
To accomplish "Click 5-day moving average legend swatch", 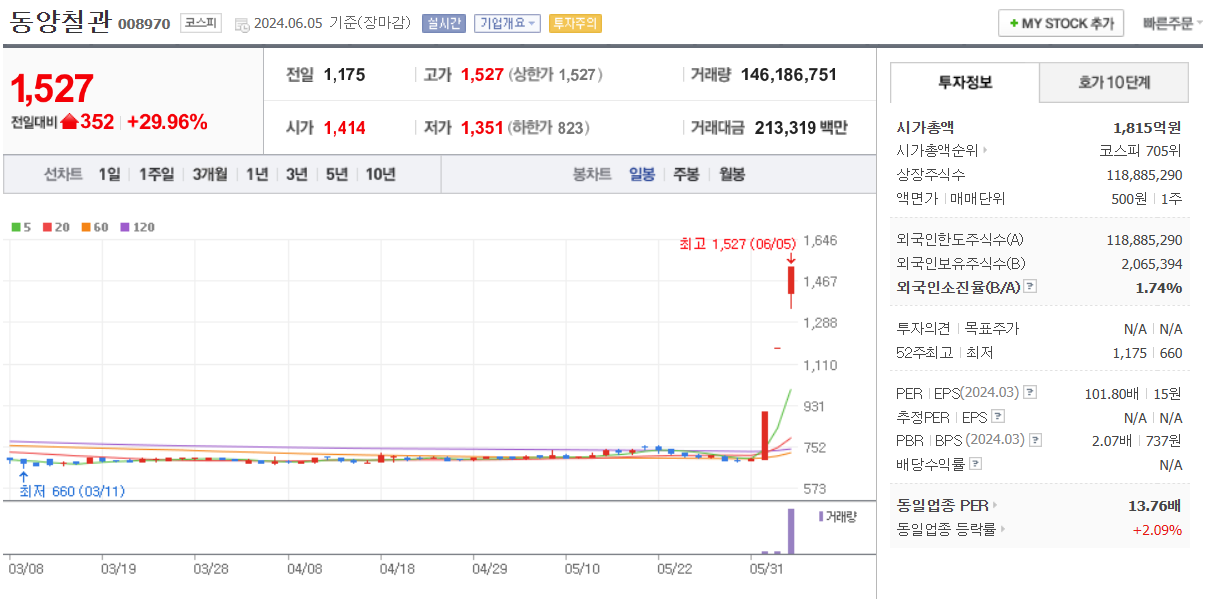I will [16, 227].
